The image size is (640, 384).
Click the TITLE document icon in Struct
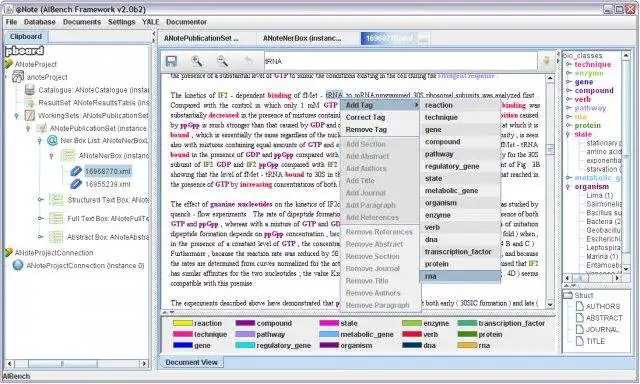[x=580, y=341]
